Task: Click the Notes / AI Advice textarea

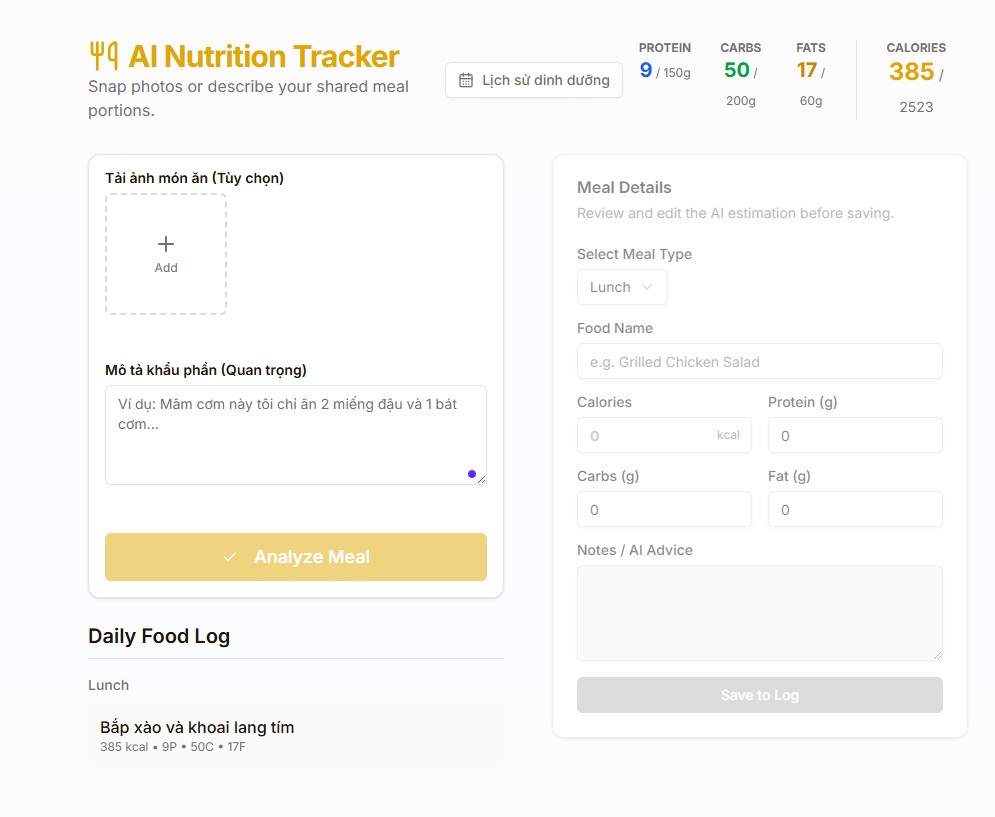Action: pyautogui.click(x=759, y=612)
